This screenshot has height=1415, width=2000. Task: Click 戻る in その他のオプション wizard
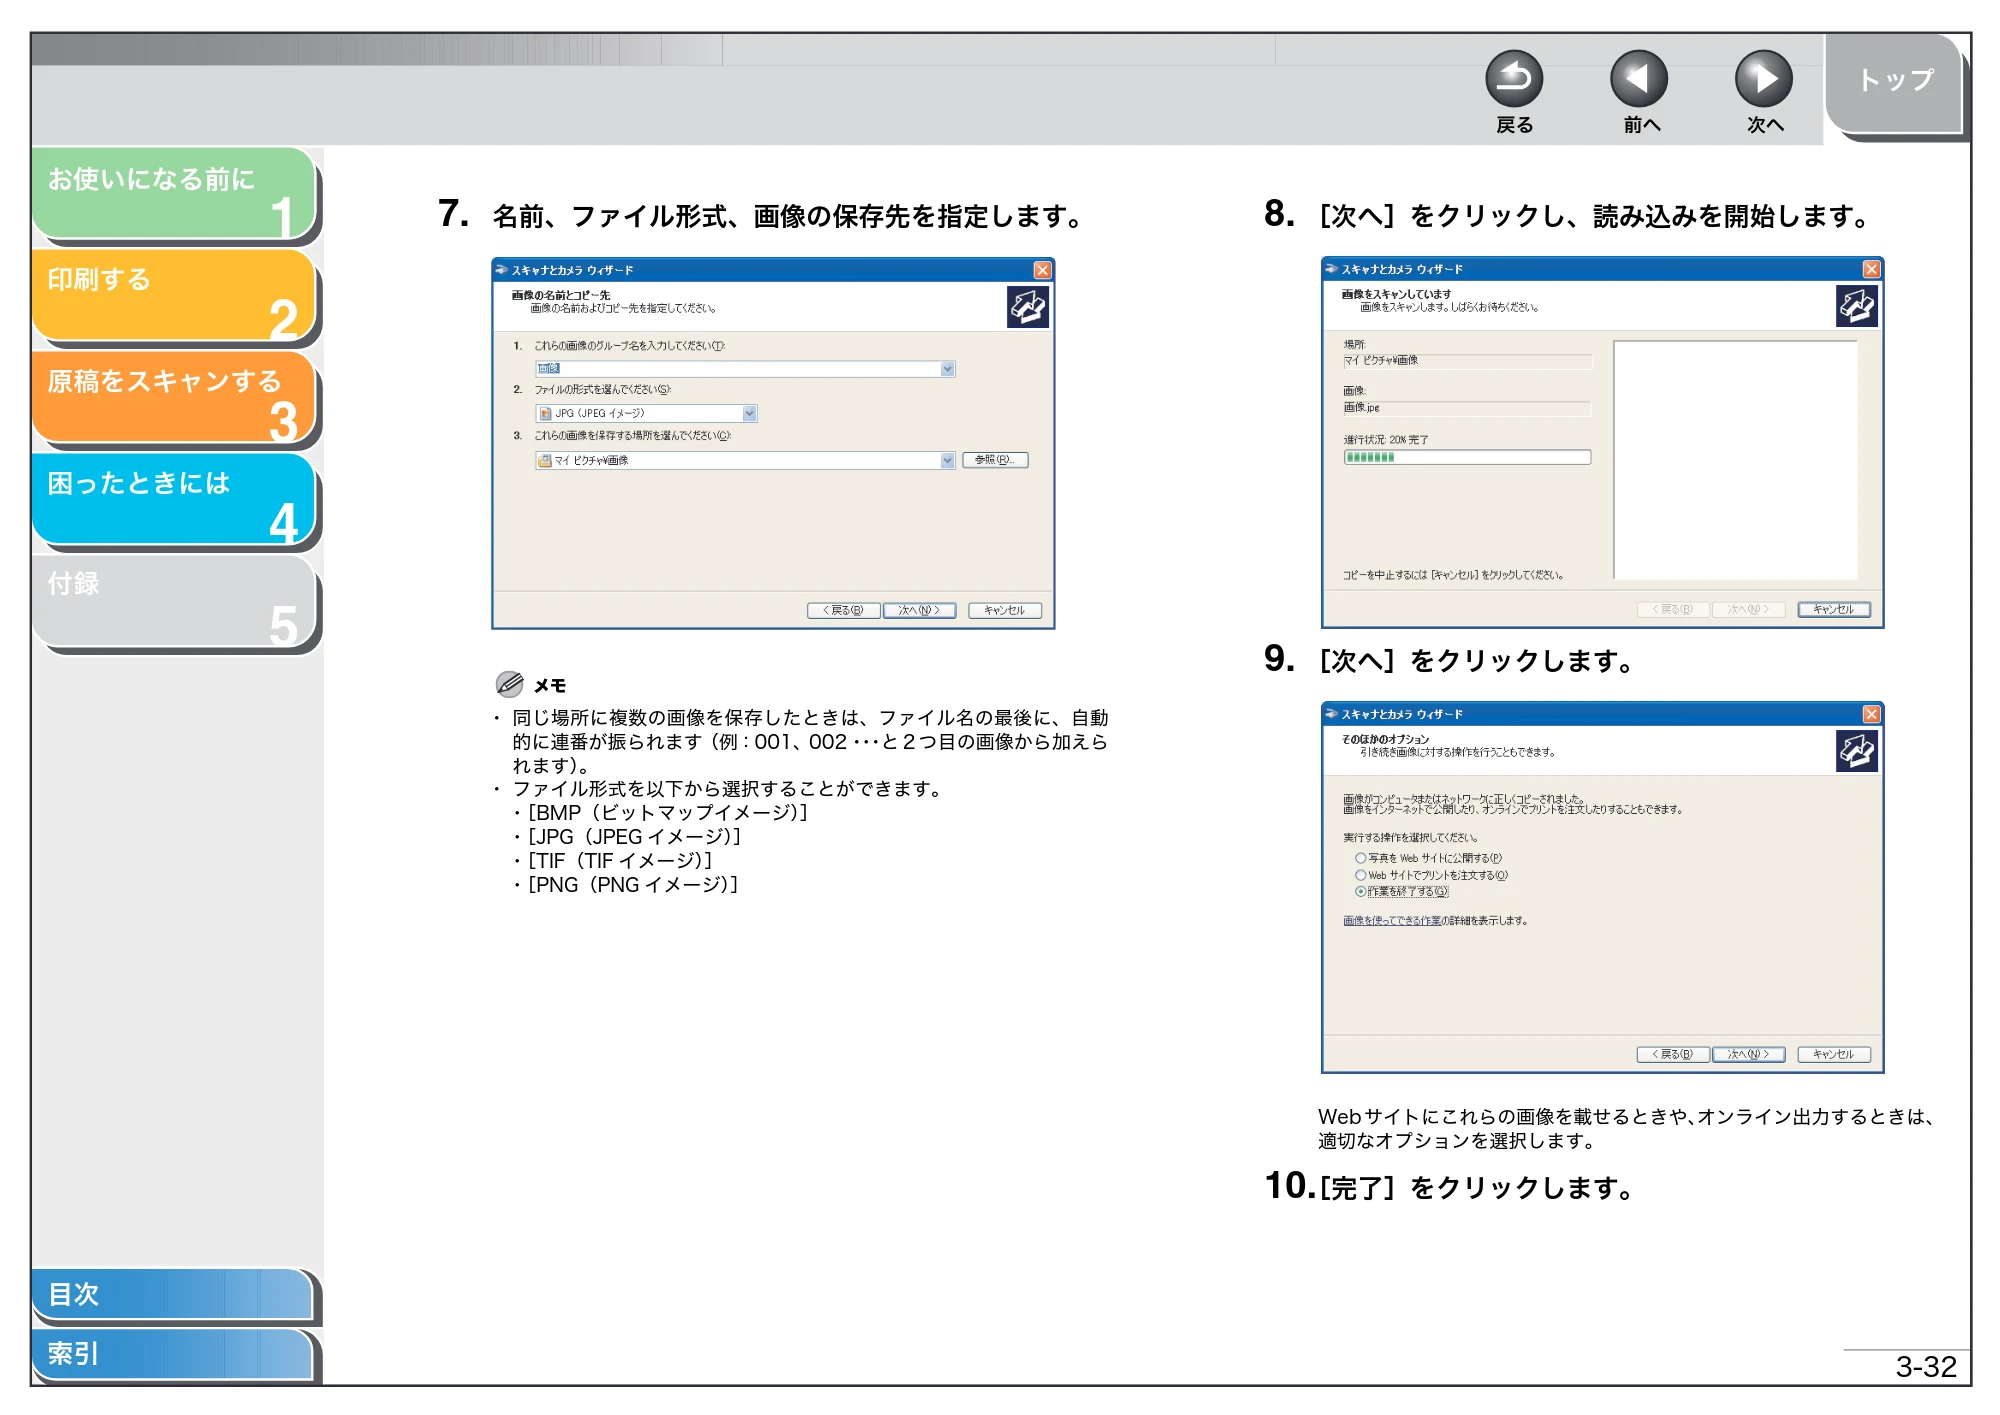coord(1672,1054)
